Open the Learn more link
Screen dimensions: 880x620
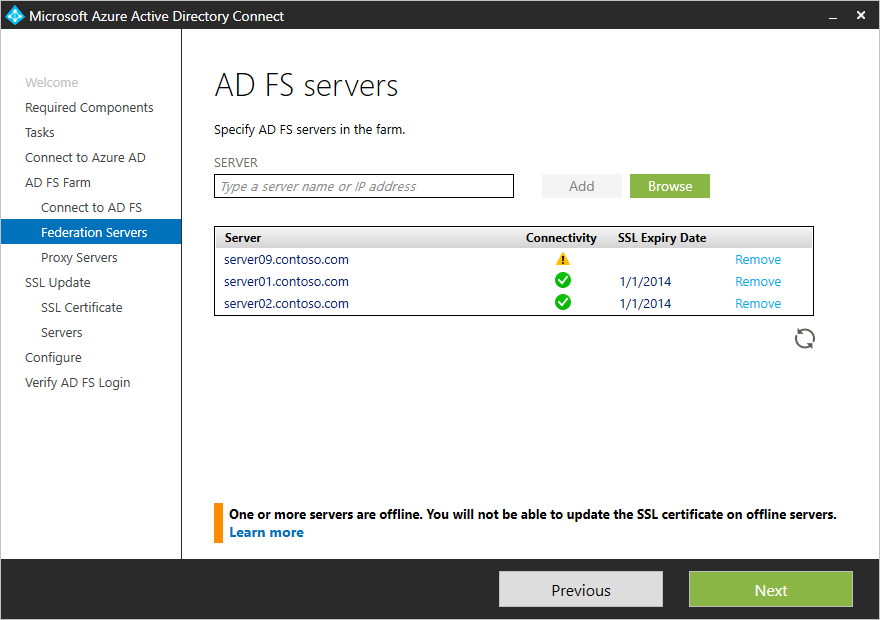266,532
